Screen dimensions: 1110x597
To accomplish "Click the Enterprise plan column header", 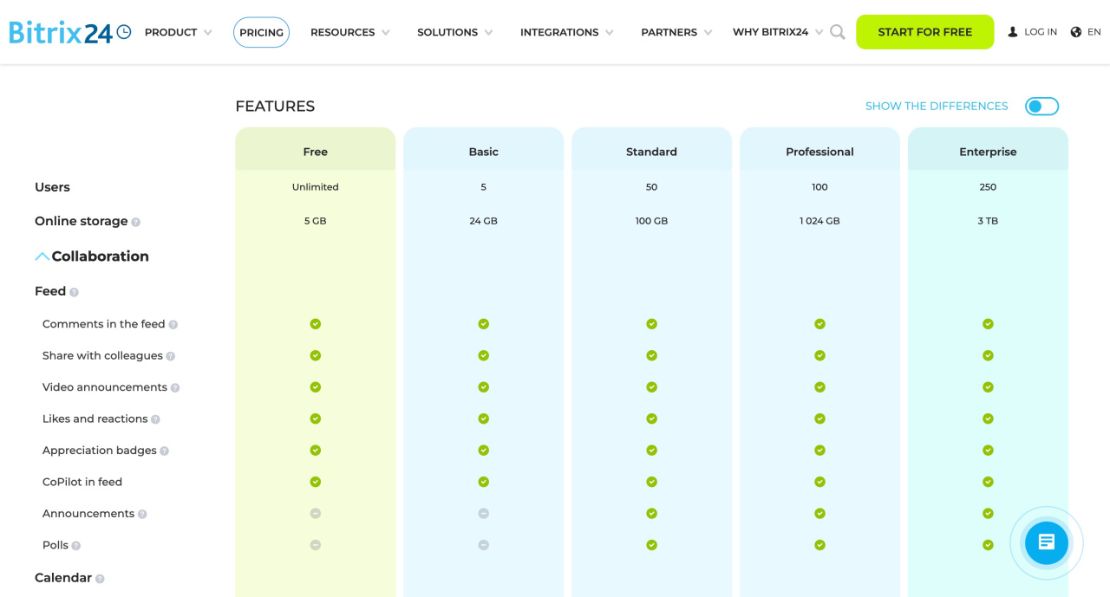I will coord(988,152).
